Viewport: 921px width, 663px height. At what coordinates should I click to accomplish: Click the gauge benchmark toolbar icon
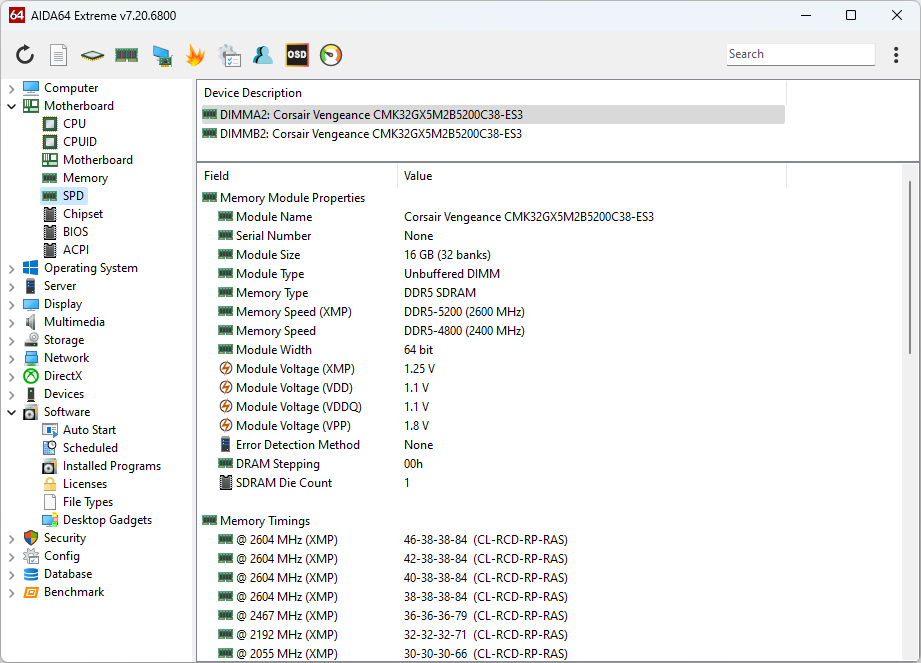coord(331,55)
